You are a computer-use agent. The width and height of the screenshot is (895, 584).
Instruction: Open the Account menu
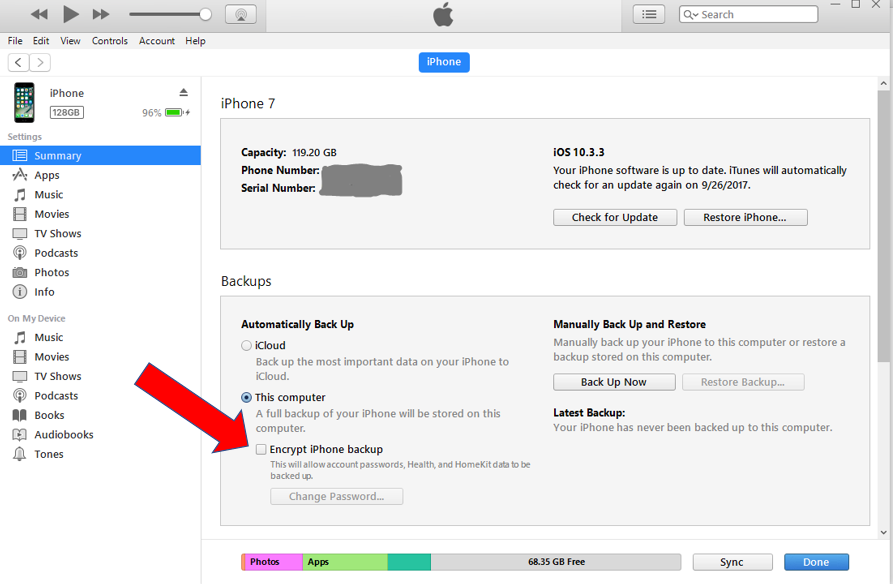point(157,41)
